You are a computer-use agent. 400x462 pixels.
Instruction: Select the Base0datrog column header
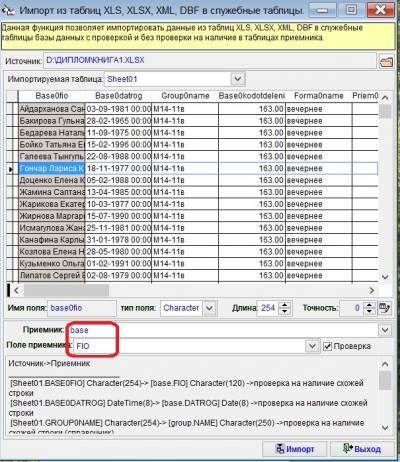click(119, 96)
